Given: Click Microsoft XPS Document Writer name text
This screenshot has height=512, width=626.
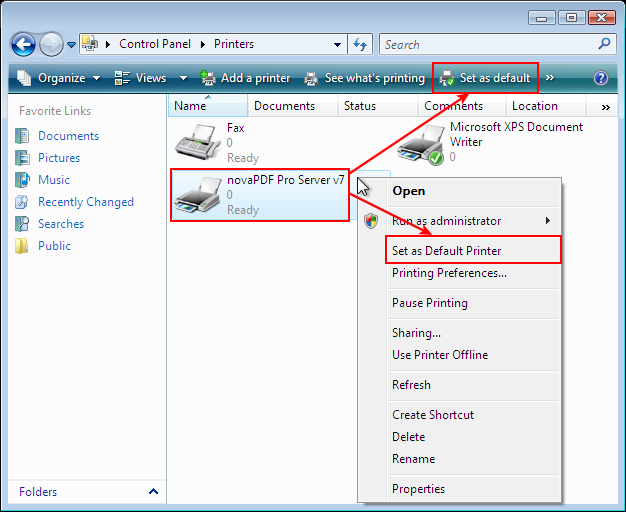Looking at the screenshot, I should pyautogui.click(x=516, y=134).
